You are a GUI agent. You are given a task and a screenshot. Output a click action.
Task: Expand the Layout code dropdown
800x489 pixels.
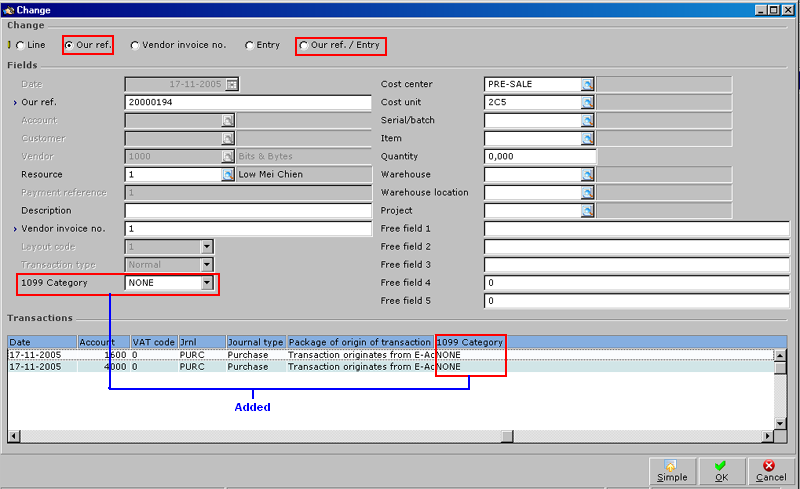tap(207, 247)
